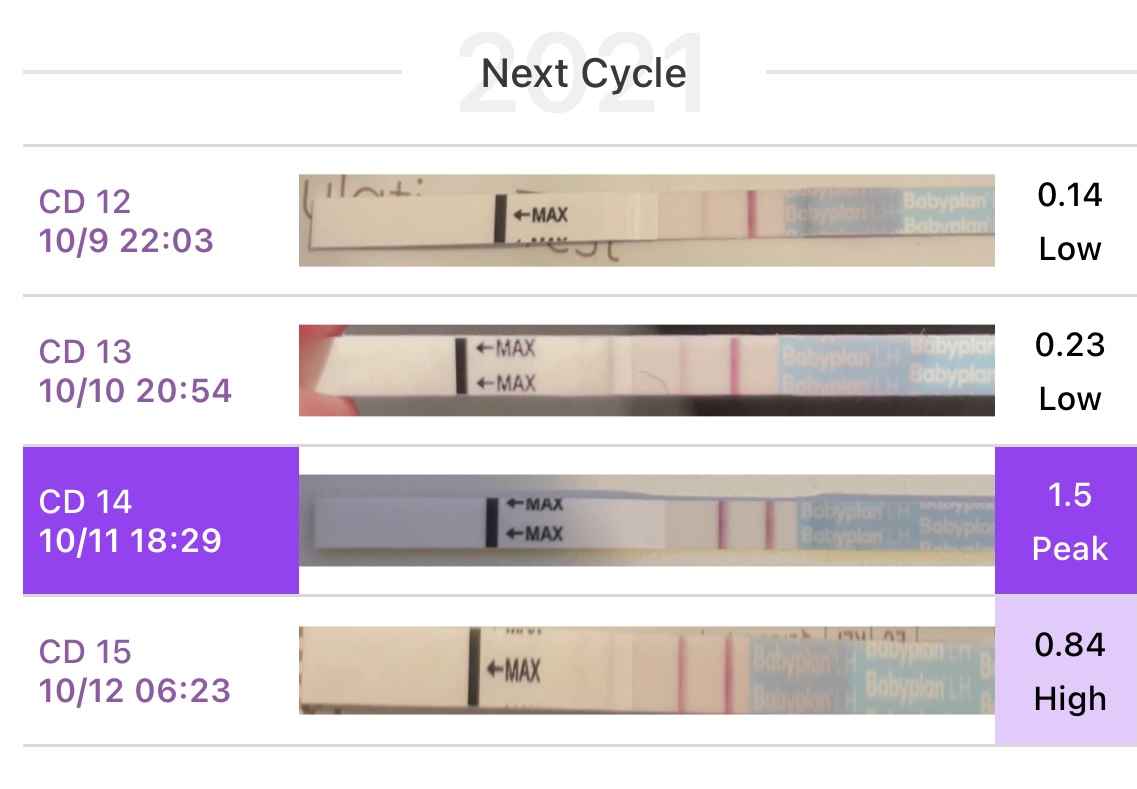Click the 10/12 06:23 timestamp
1137x789 pixels.
(x=135, y=690)
